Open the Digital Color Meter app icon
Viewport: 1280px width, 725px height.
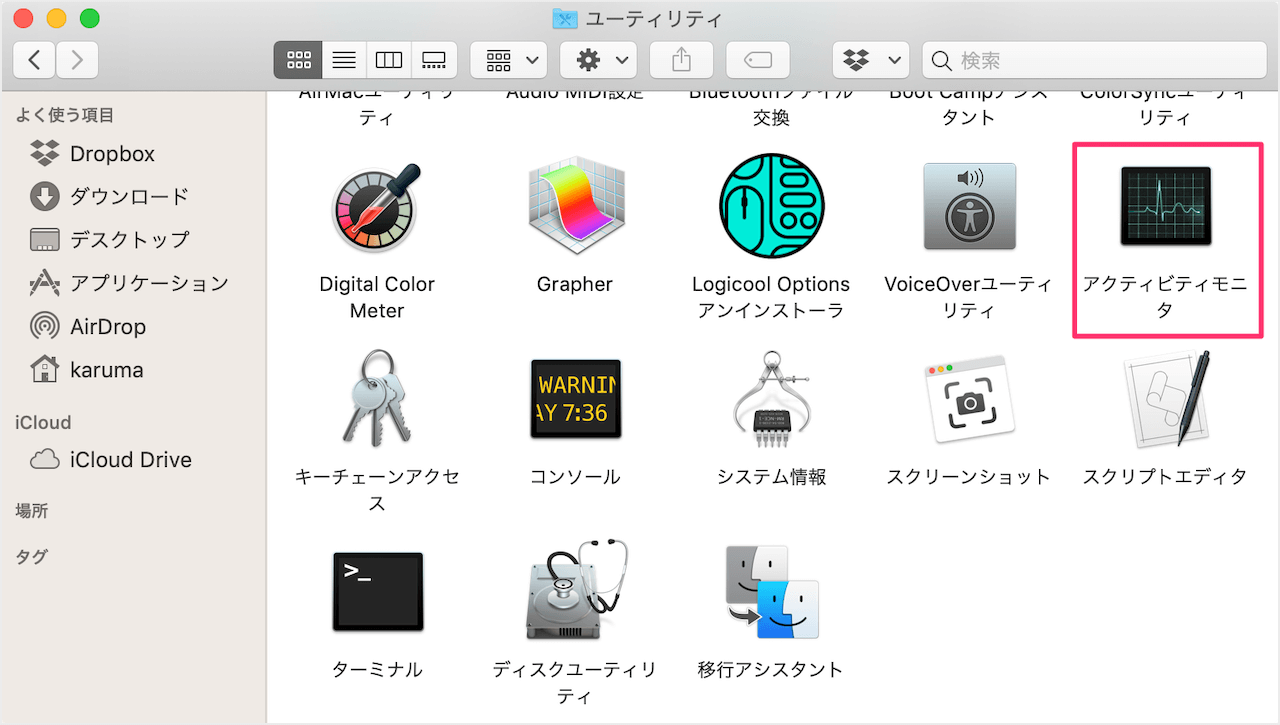pyautogui.click(x=377, y=206)
